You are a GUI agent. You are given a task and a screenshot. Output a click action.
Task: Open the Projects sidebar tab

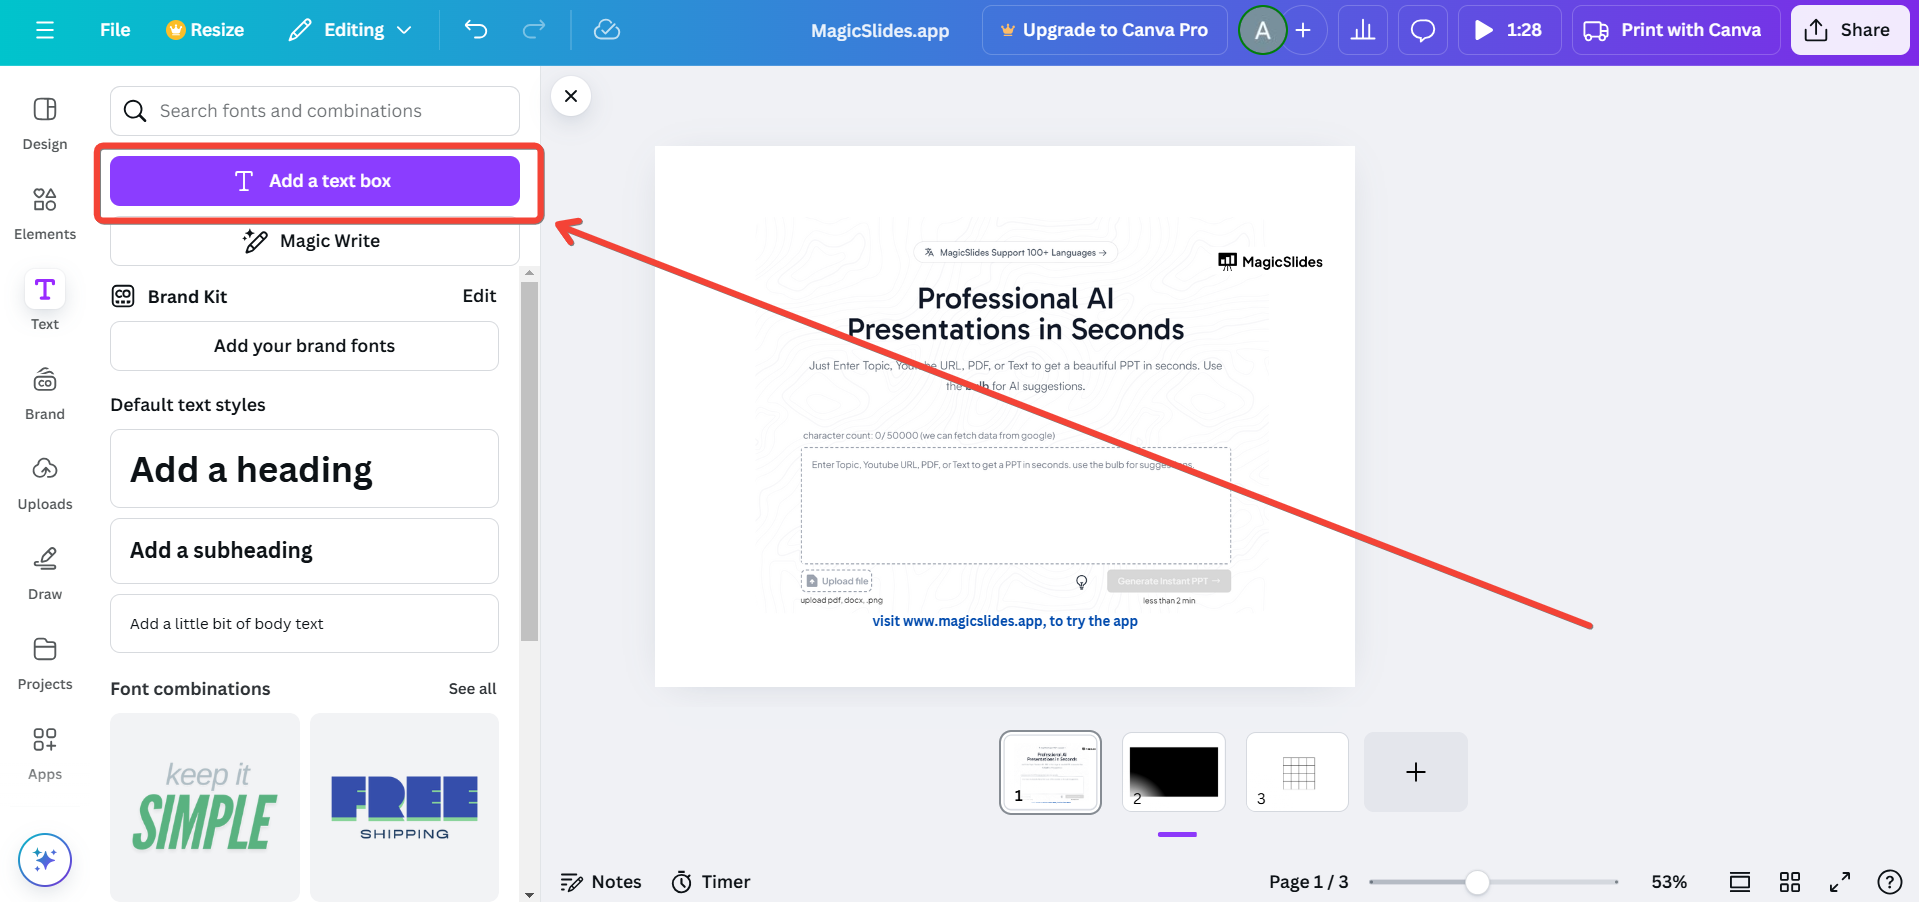point(45,664)
